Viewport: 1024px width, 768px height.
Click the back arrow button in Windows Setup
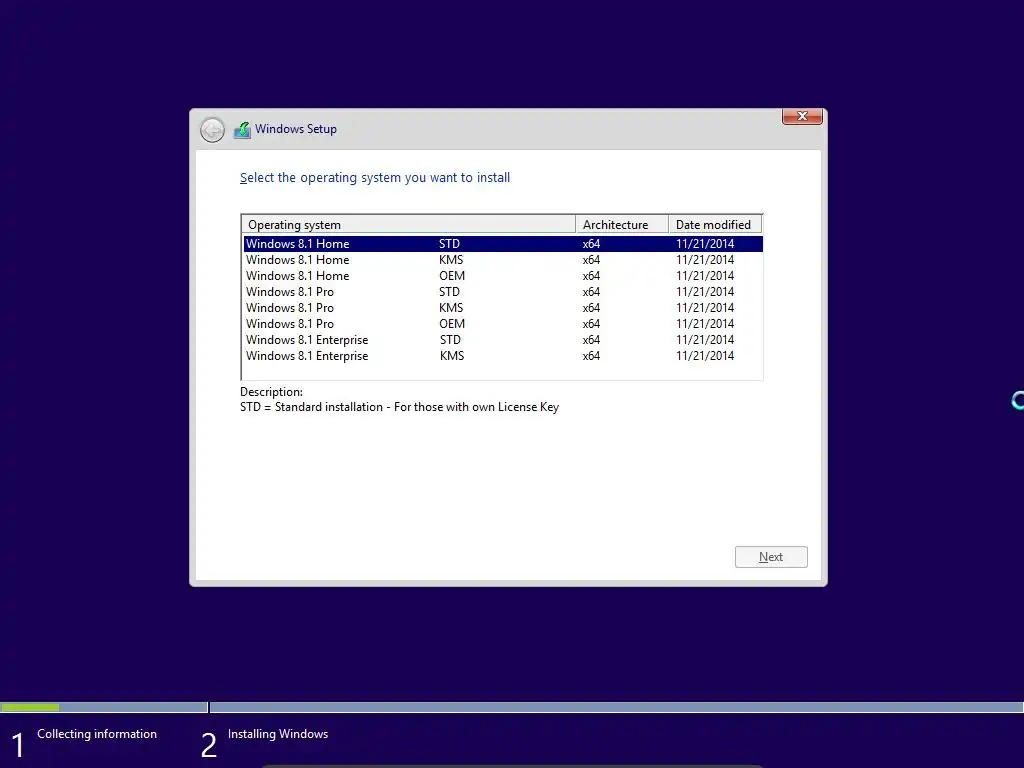[x=212, y=130]
